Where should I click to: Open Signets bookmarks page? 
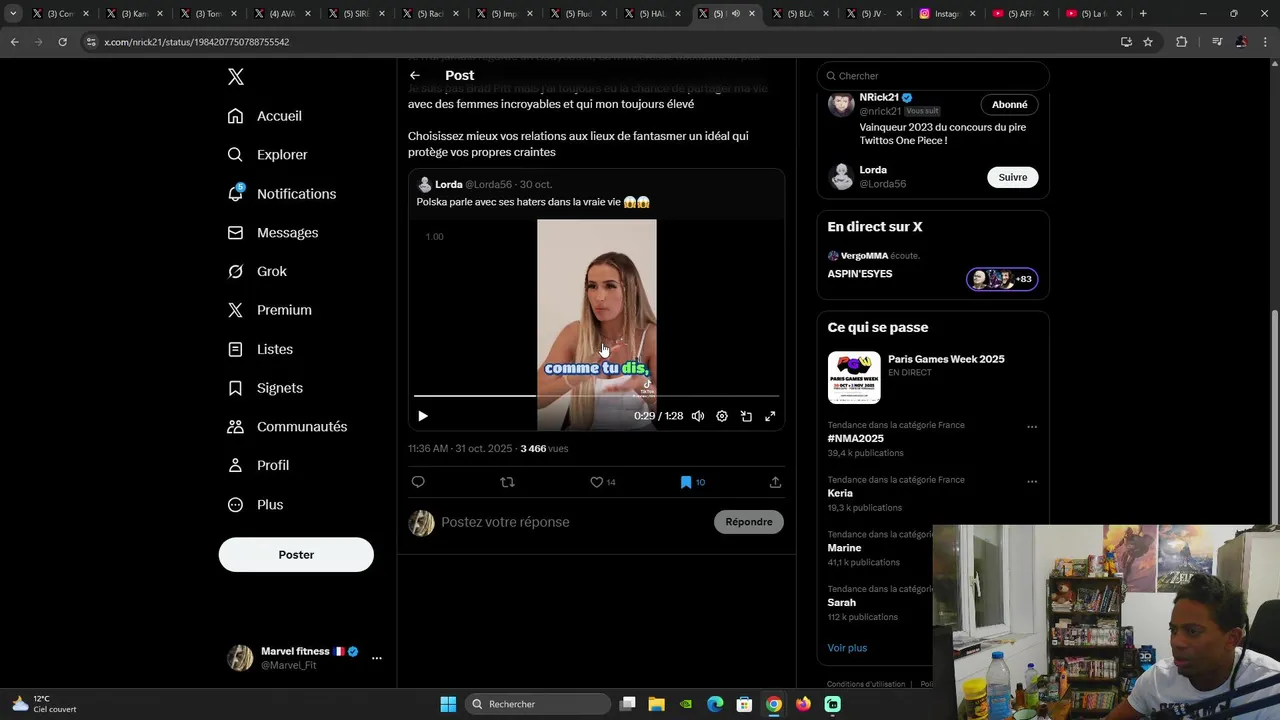click(x=265, y=388)
